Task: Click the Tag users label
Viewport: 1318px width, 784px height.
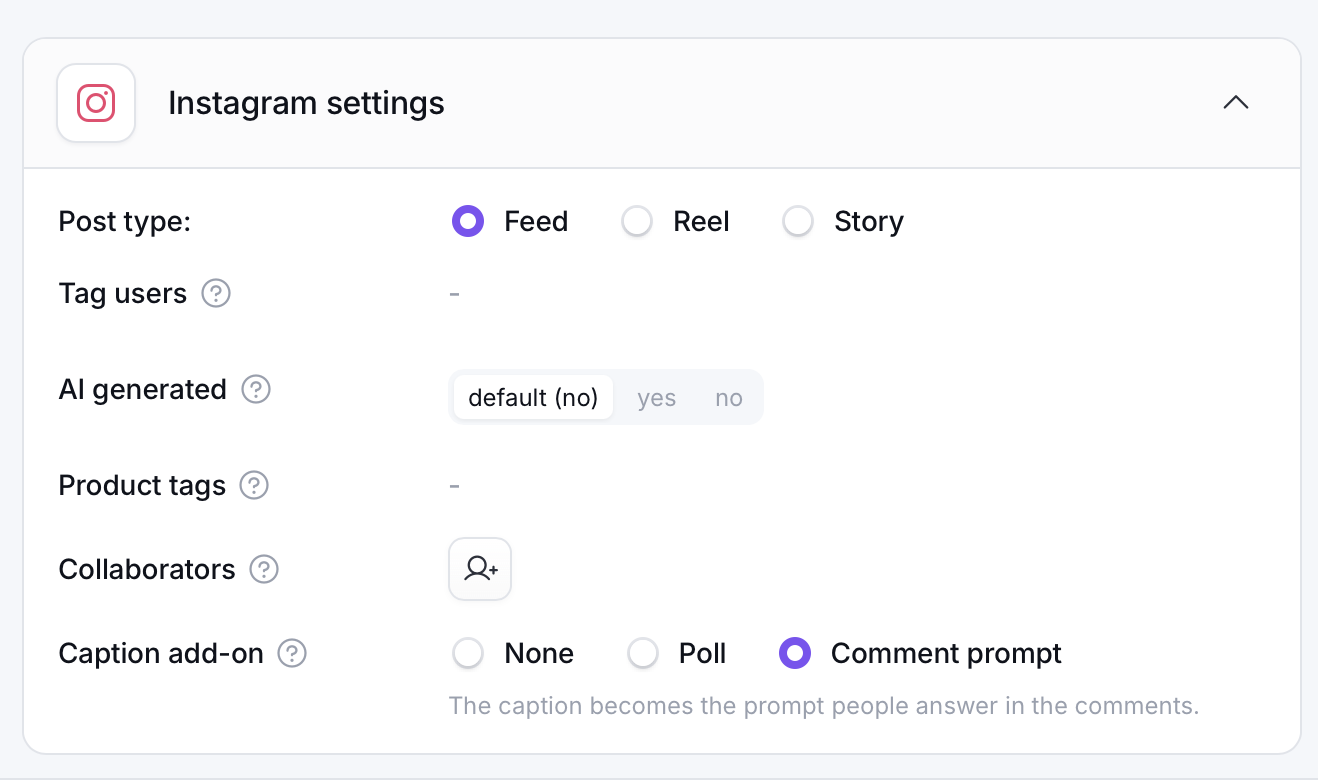Action: point(123,294)
